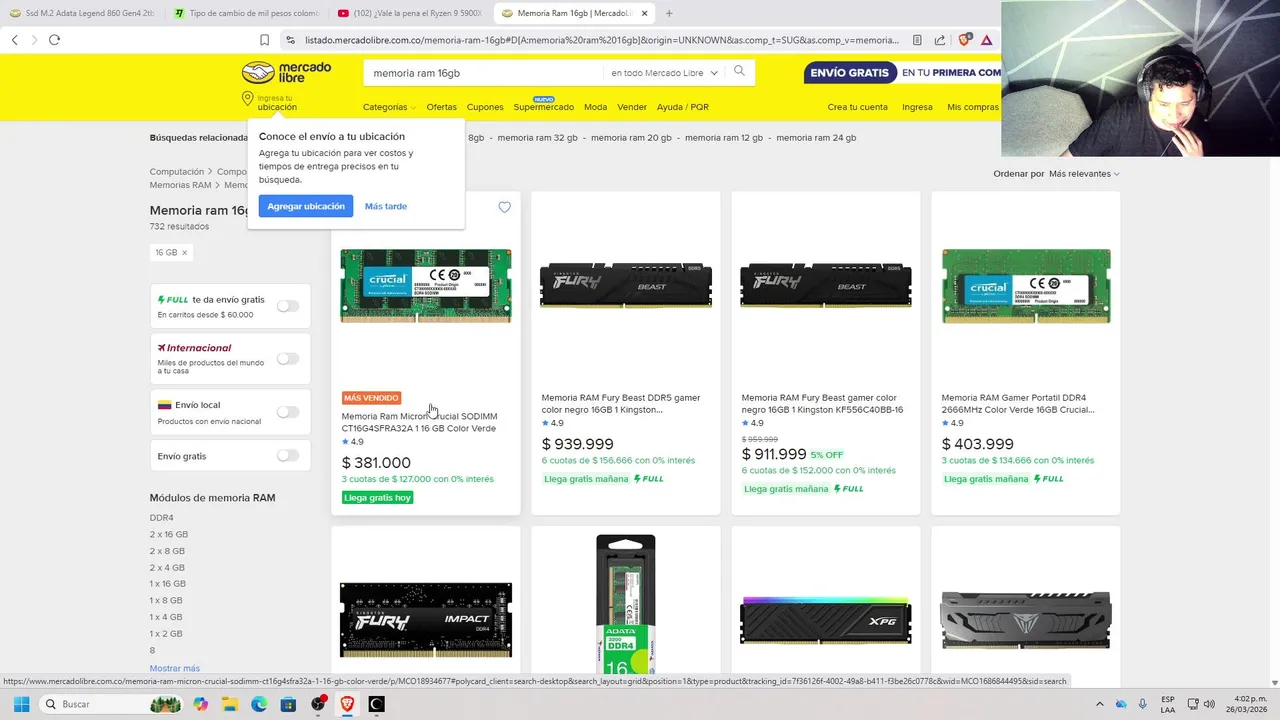
Task: Click the microphone icon in system tray
Action: tap(1143, 704)
